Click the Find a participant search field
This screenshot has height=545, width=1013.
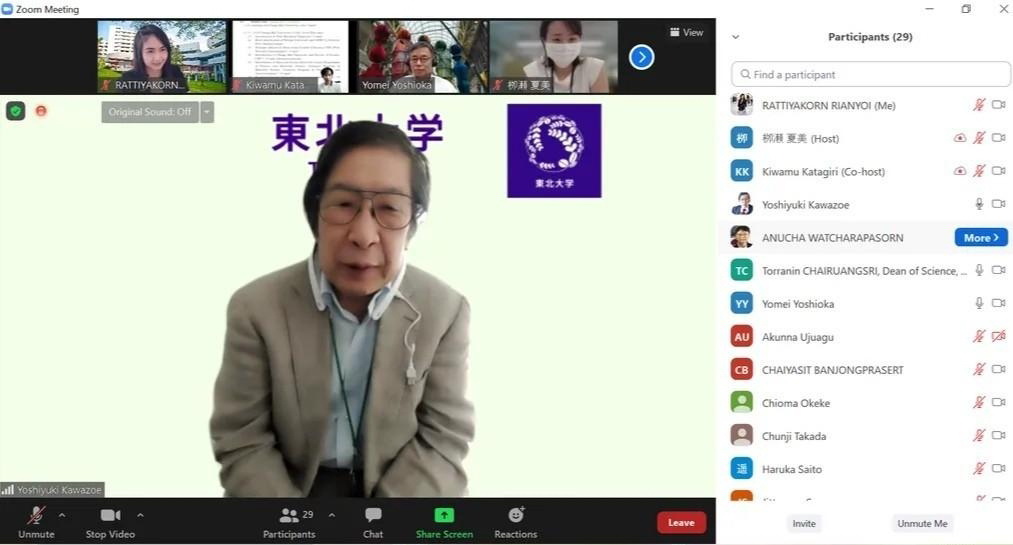[871, 75]
